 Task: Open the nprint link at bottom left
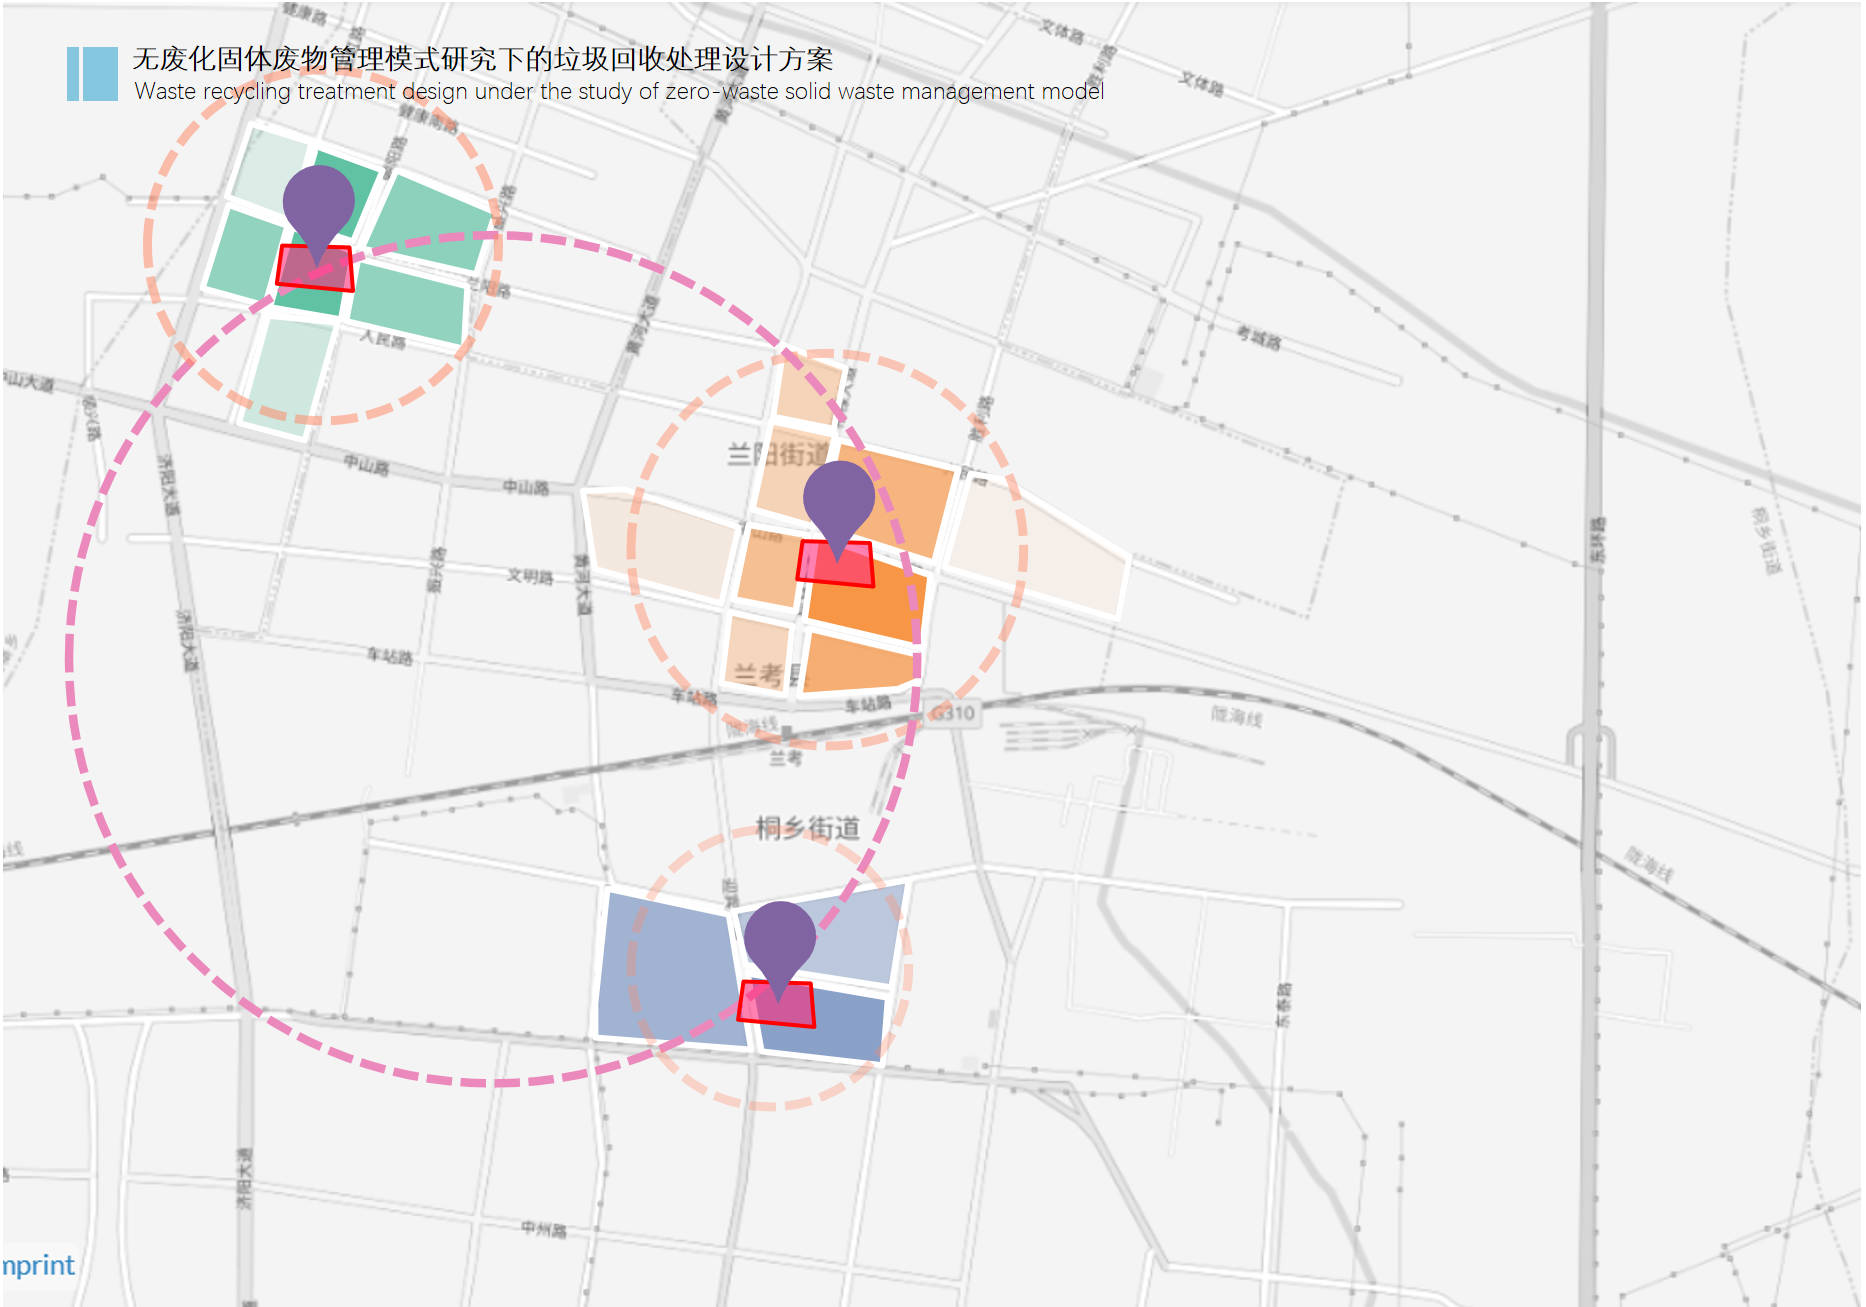38,1265
